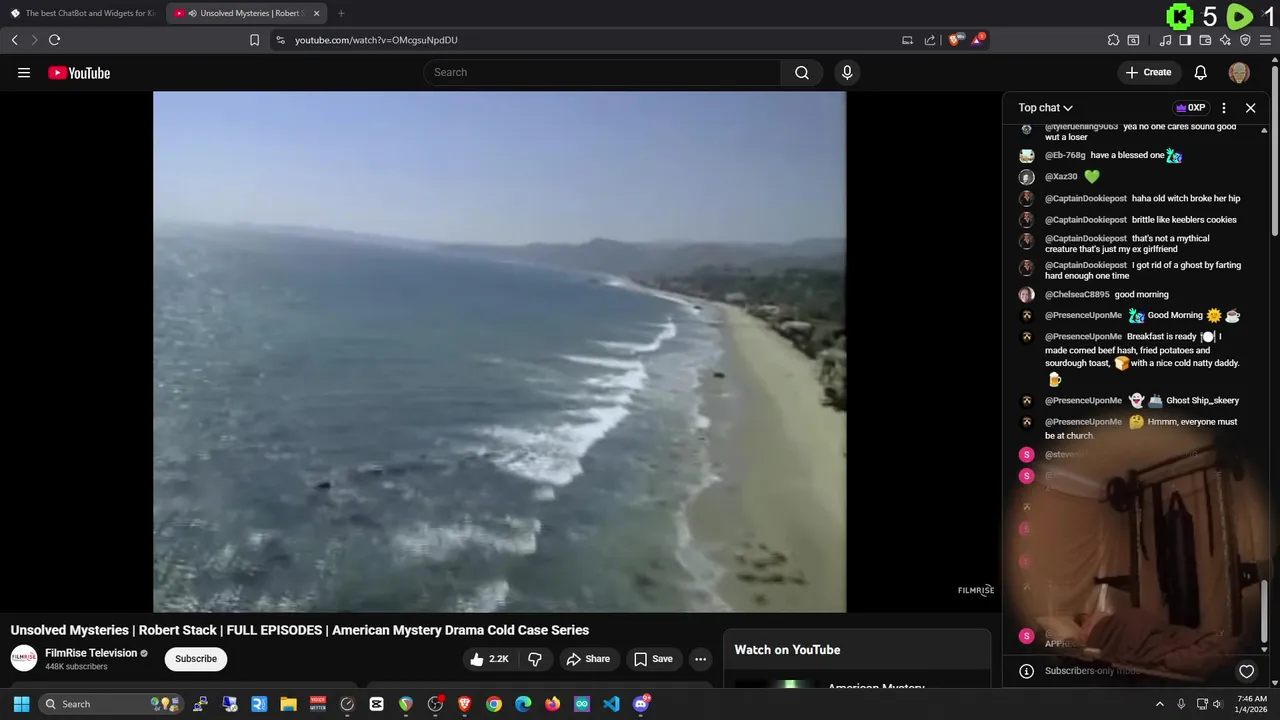Click username @ChelseaC8895 in chat
This screenshot has width=1280, height=720.
1077,295
